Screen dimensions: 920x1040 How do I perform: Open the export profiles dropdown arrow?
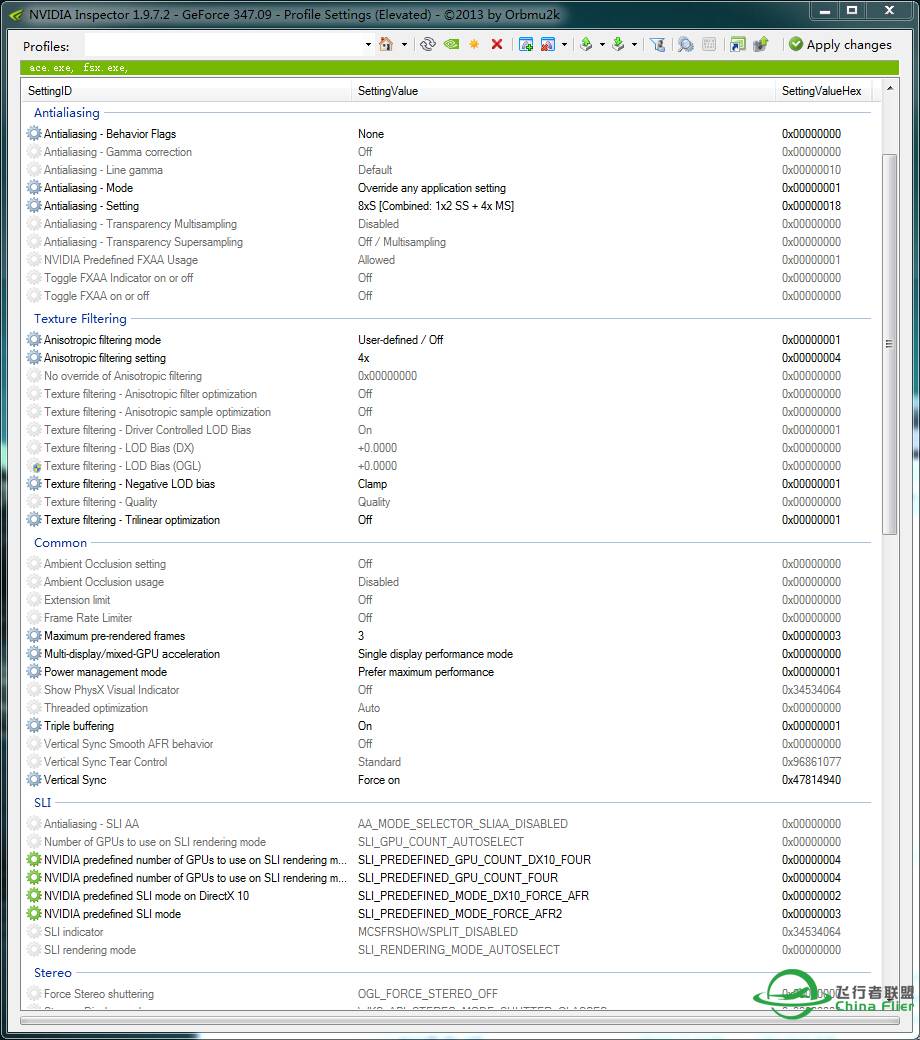pyautogui.click(x=602, y=45)
